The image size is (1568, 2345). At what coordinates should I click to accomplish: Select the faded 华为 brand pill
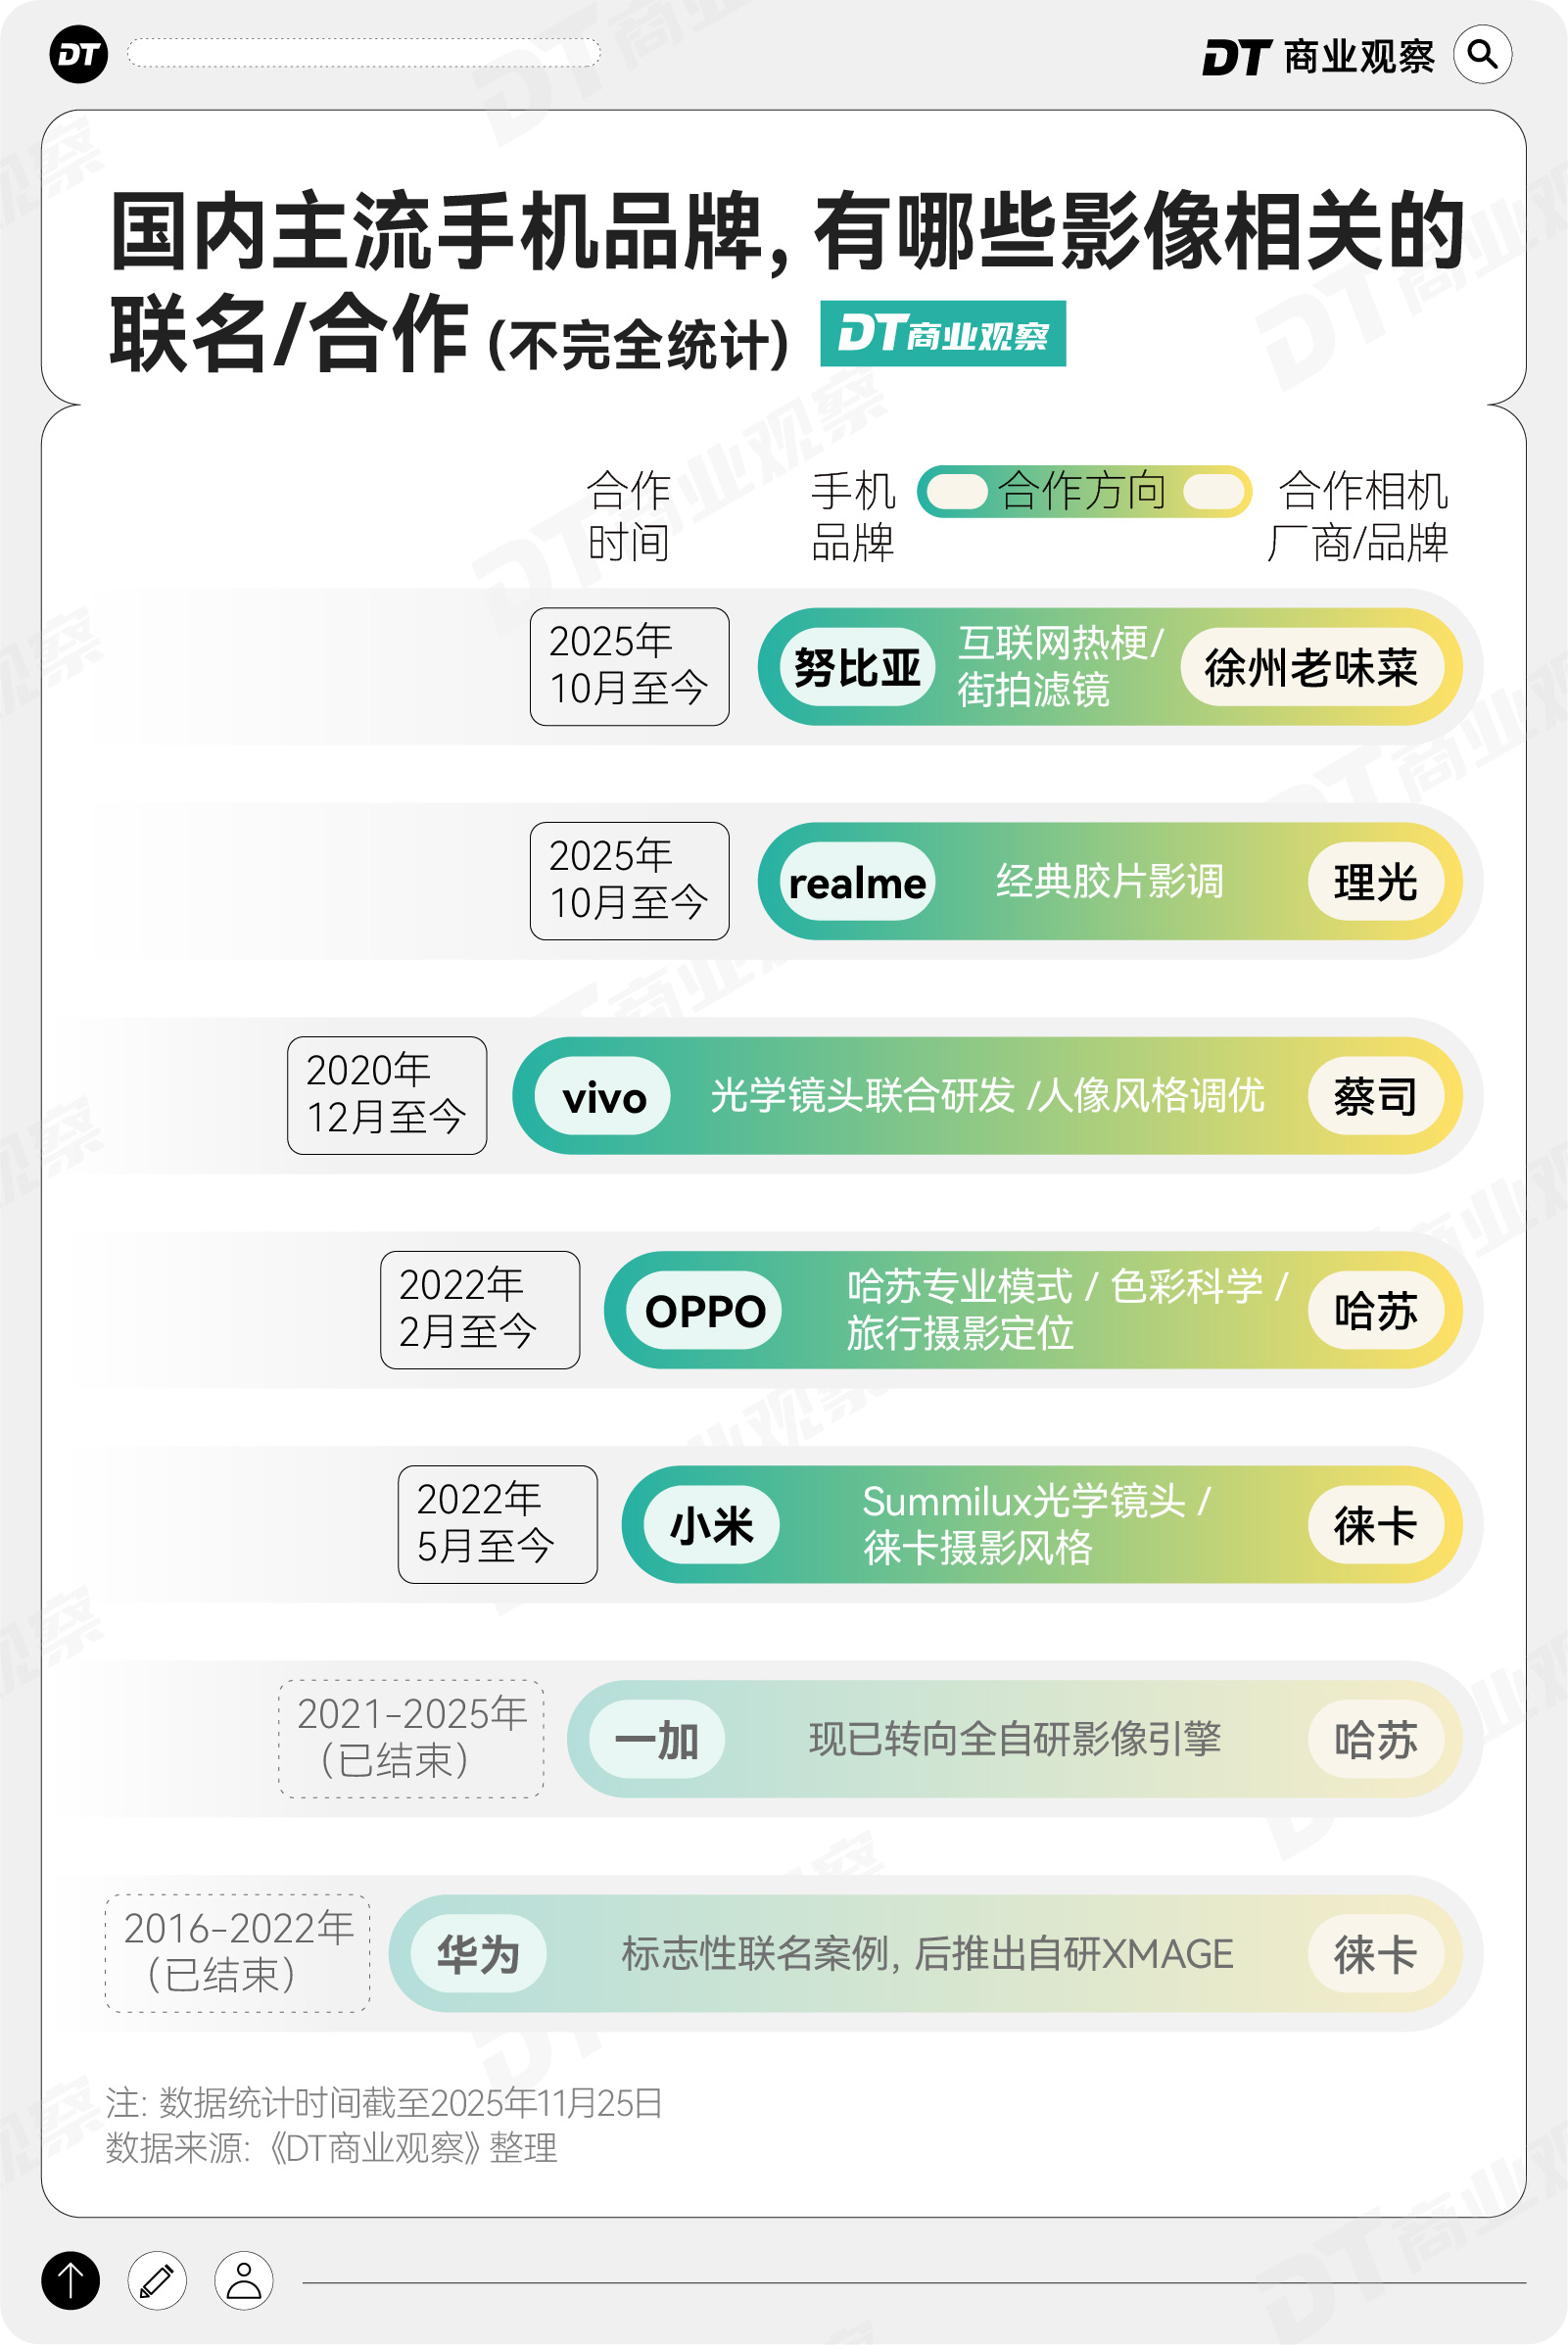pyautogui.click(x=478, y=1954)
